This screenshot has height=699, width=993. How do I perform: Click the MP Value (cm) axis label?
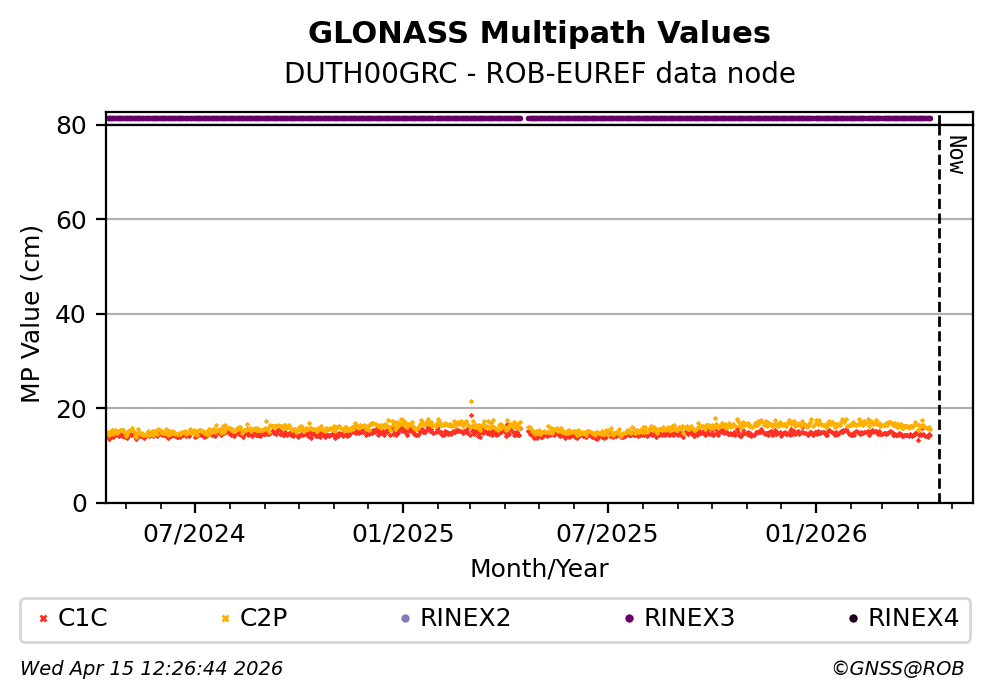(x=32, y=314)
